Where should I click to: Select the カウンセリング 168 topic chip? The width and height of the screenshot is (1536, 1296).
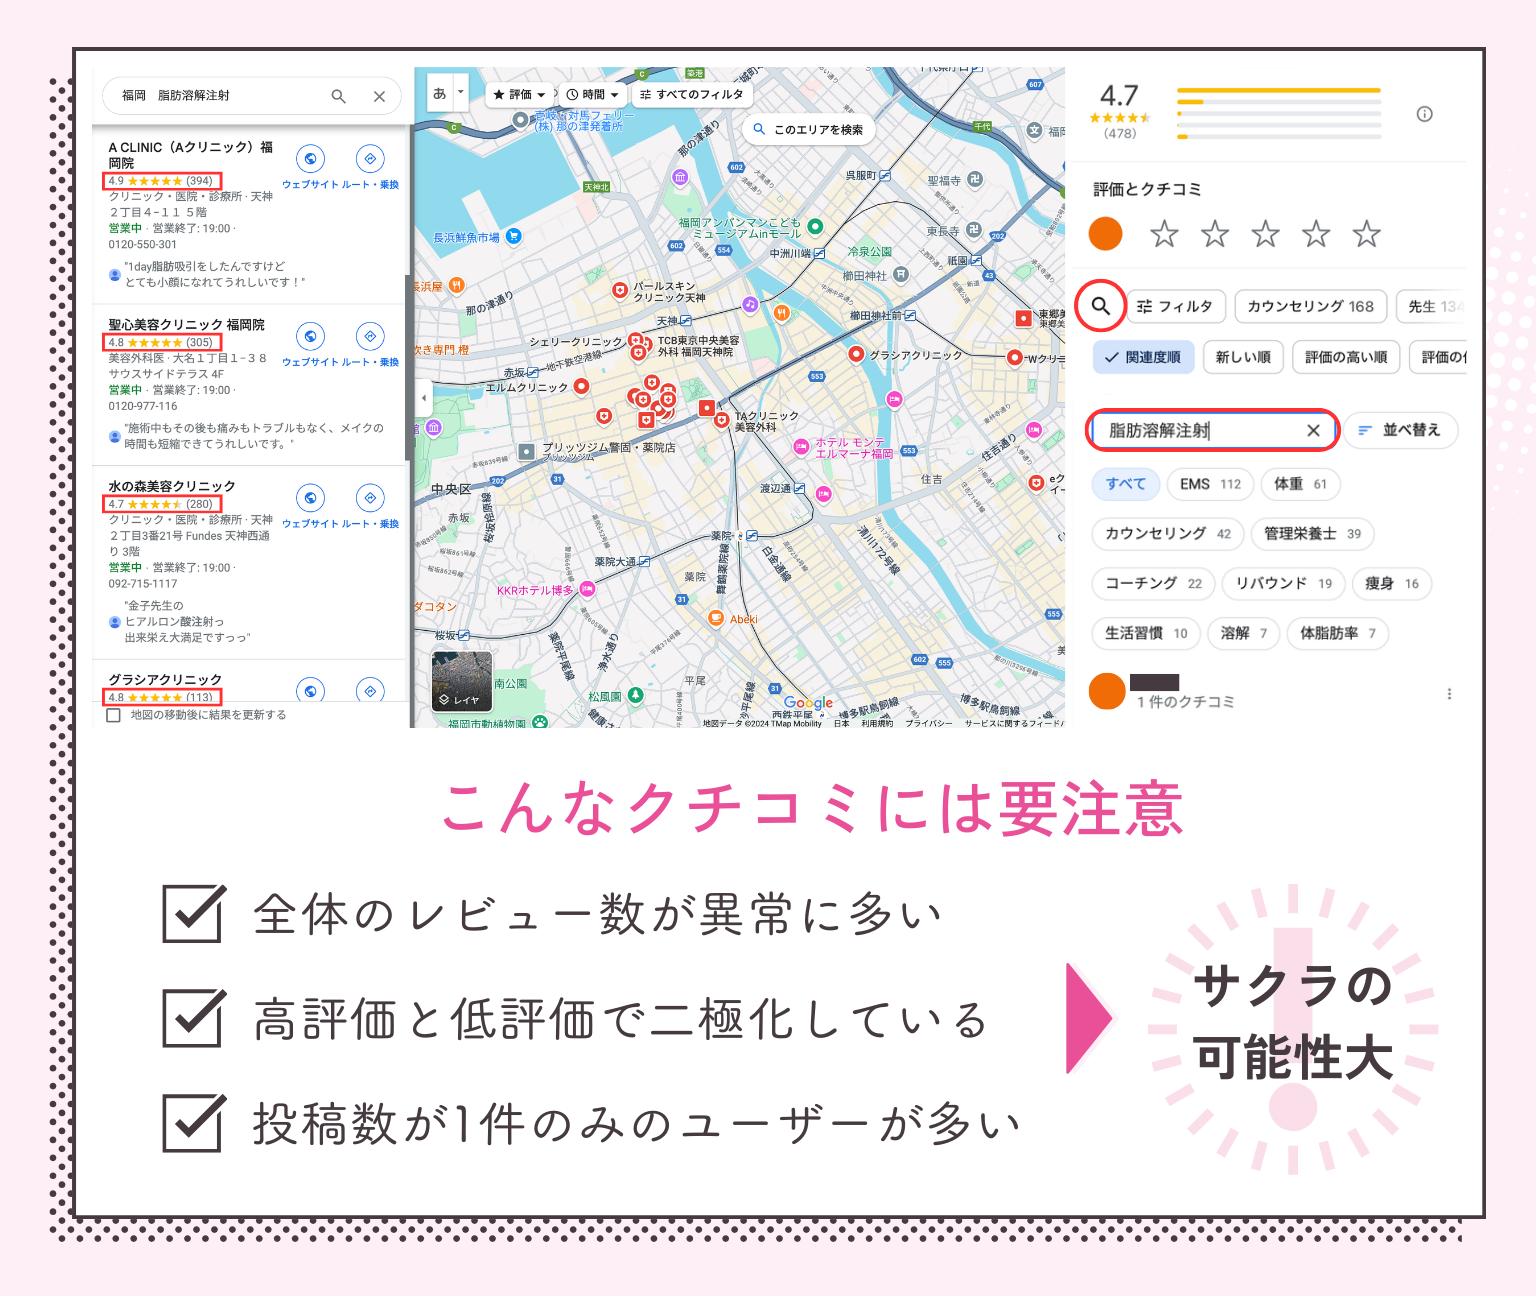[x=1310, y=307]
